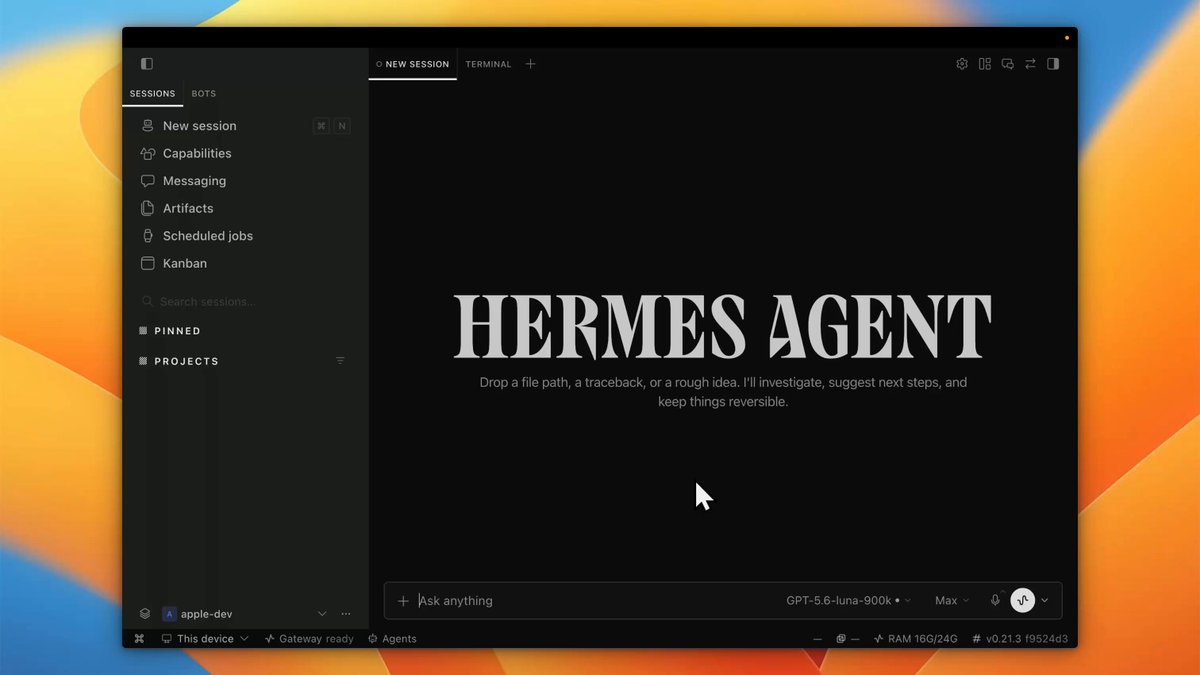Click the copy-like icon in status bar

coord(841,639)
